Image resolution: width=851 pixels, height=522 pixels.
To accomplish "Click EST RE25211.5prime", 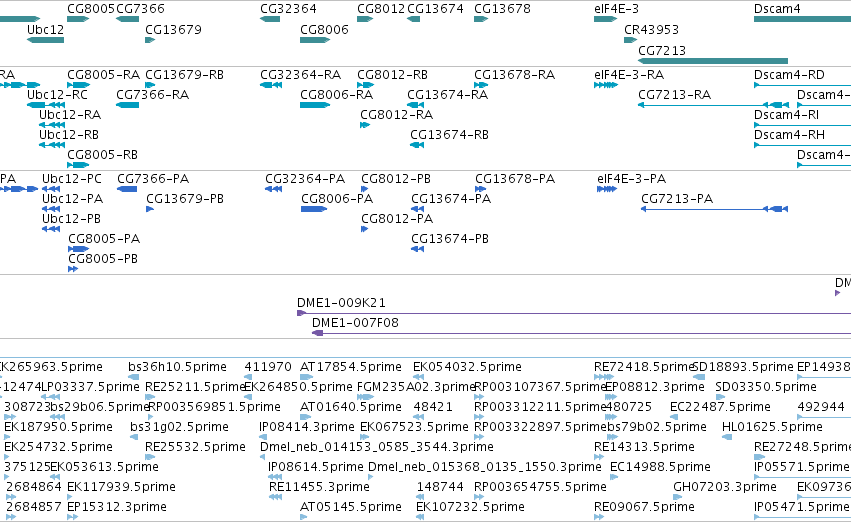I will point(195,387).
